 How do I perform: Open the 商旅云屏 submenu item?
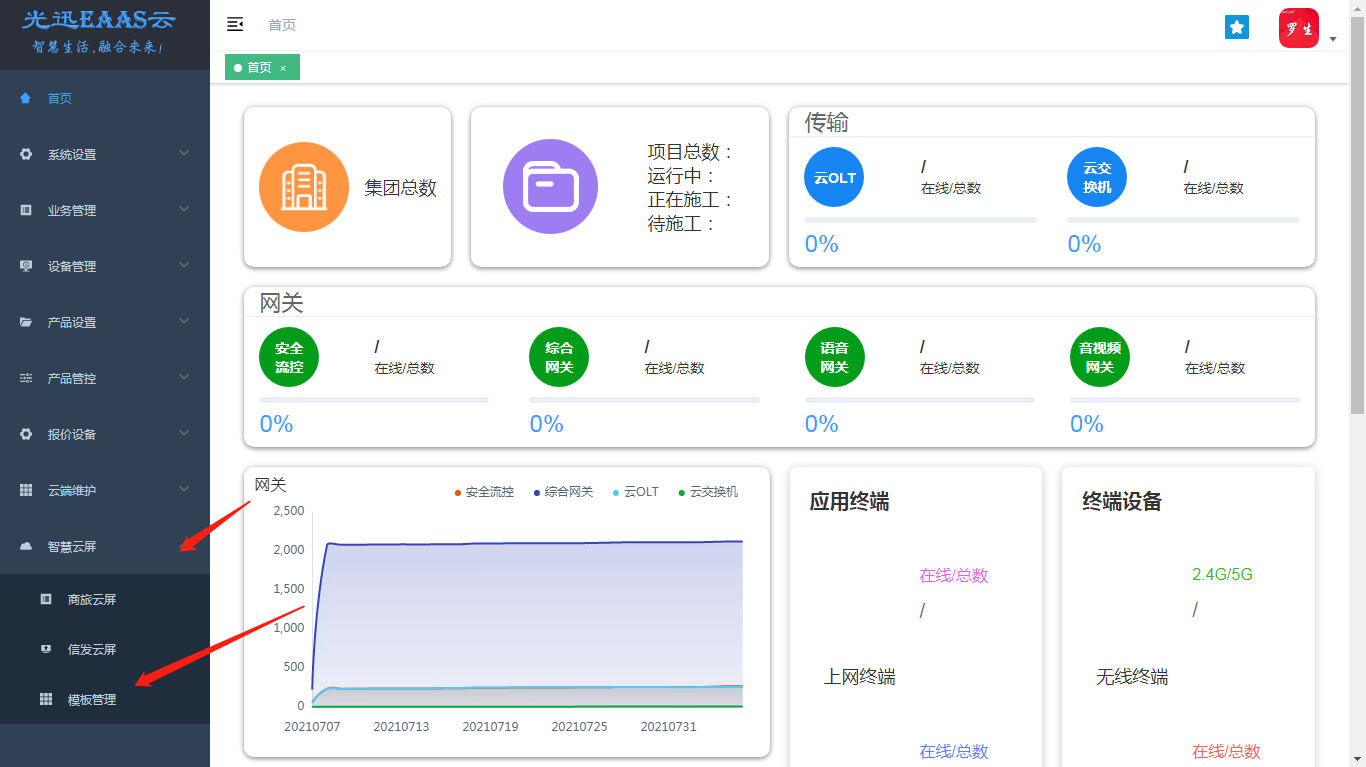92,600
